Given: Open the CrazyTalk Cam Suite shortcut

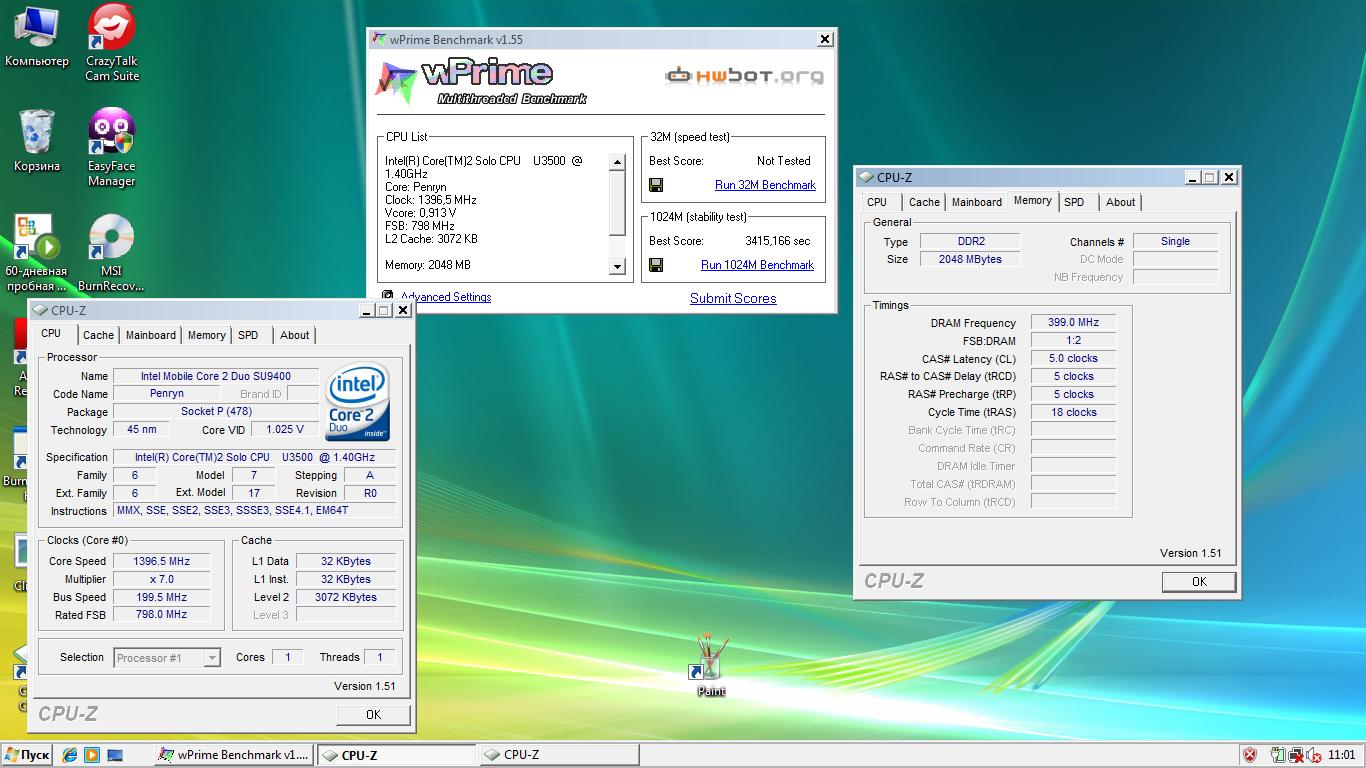Looking at the screenshot, I should coord(112,42).
